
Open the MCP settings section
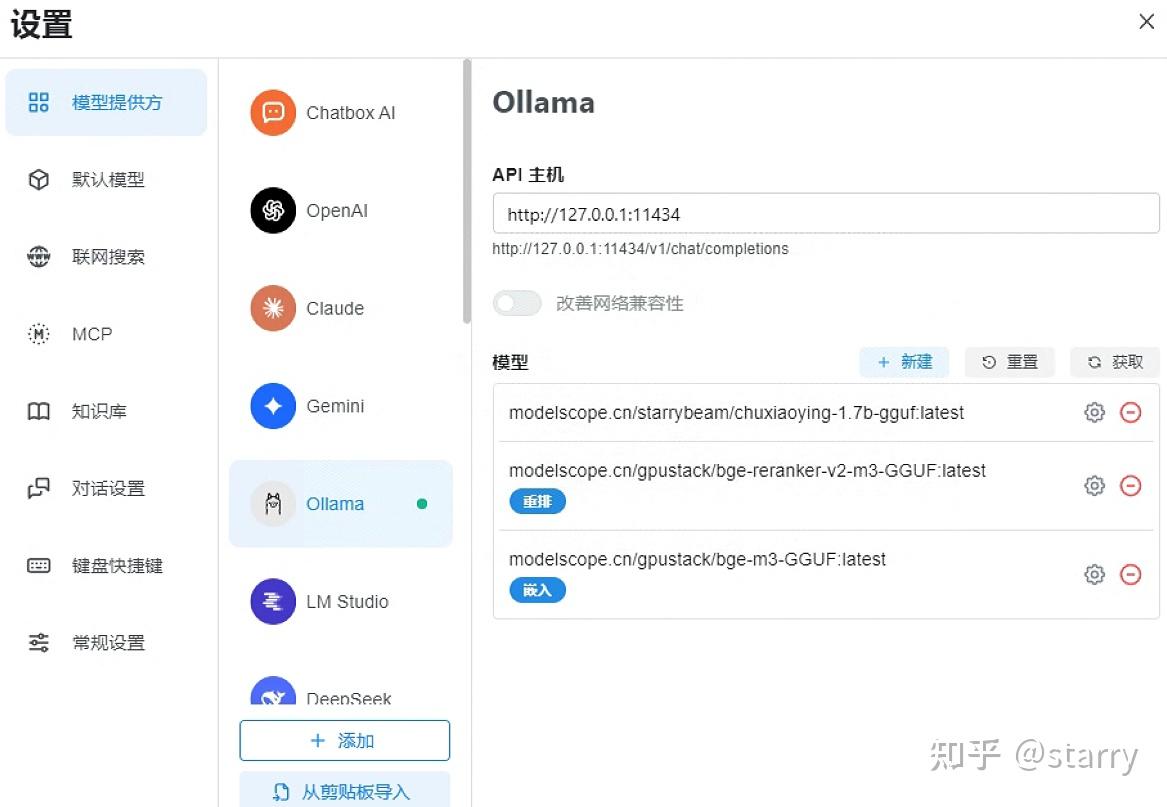tap(106, 334)
